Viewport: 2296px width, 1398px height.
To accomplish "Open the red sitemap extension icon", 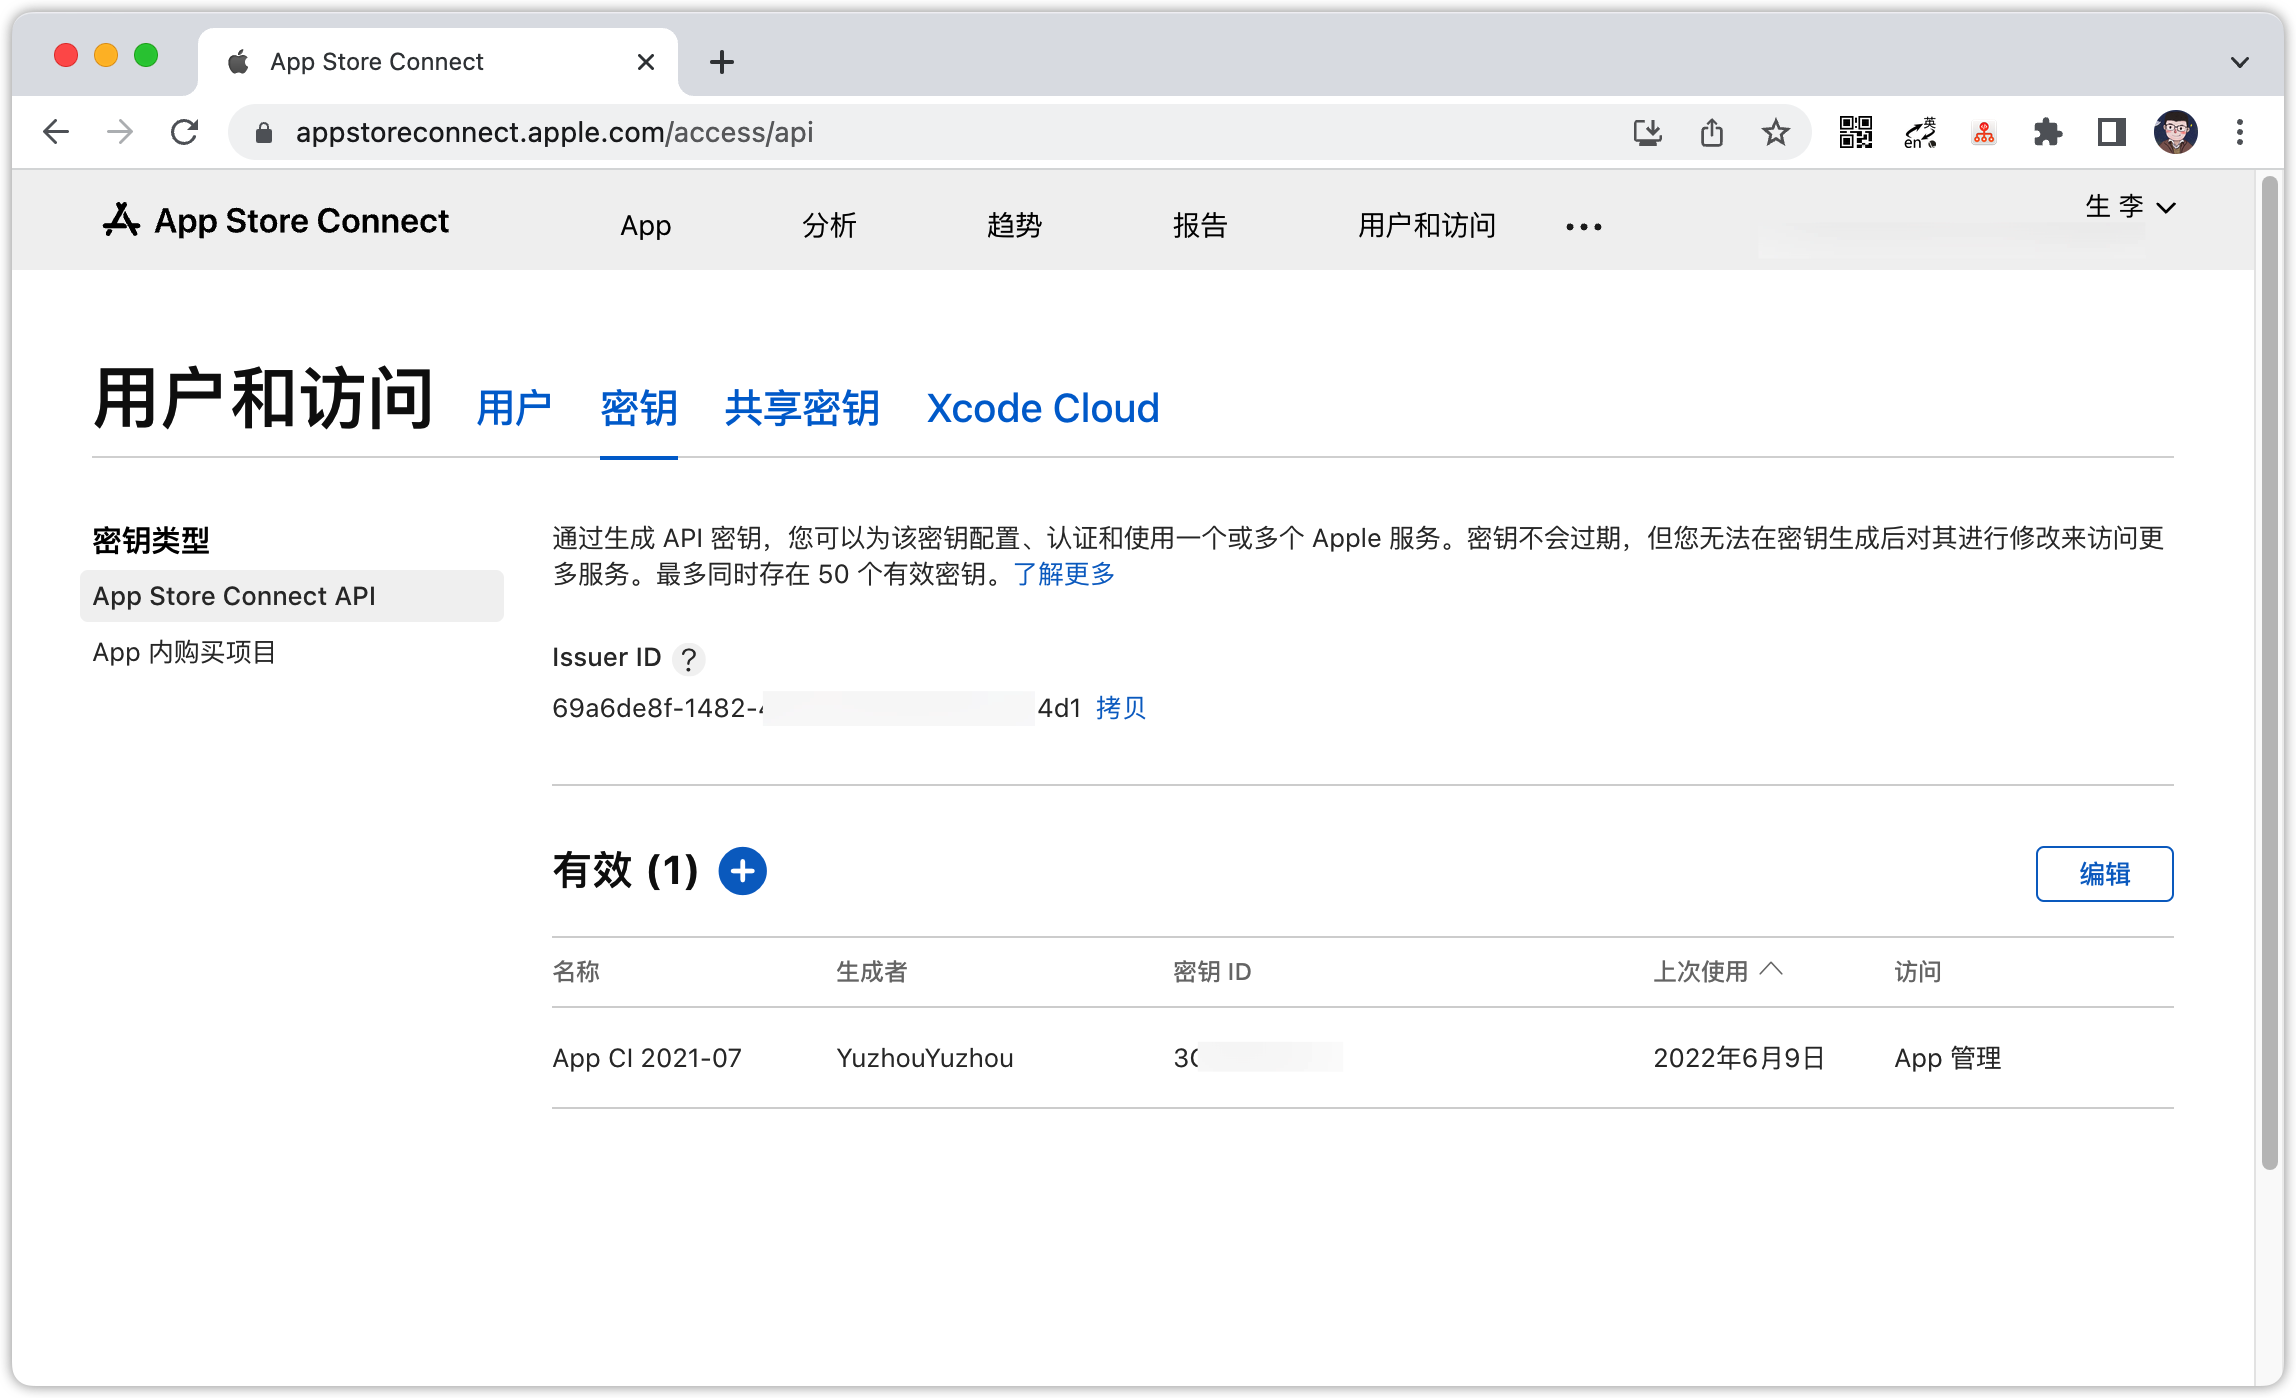I will [1984, 132].
